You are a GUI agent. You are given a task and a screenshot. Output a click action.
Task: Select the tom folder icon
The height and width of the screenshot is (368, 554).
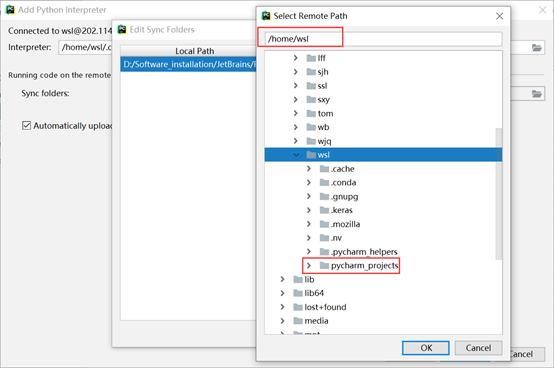pos(311,113)
